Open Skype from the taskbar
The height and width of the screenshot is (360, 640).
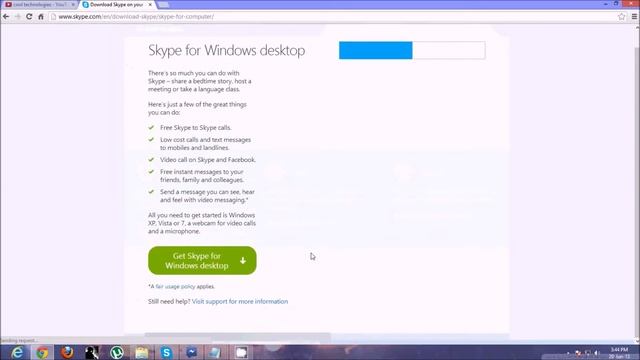166,352
